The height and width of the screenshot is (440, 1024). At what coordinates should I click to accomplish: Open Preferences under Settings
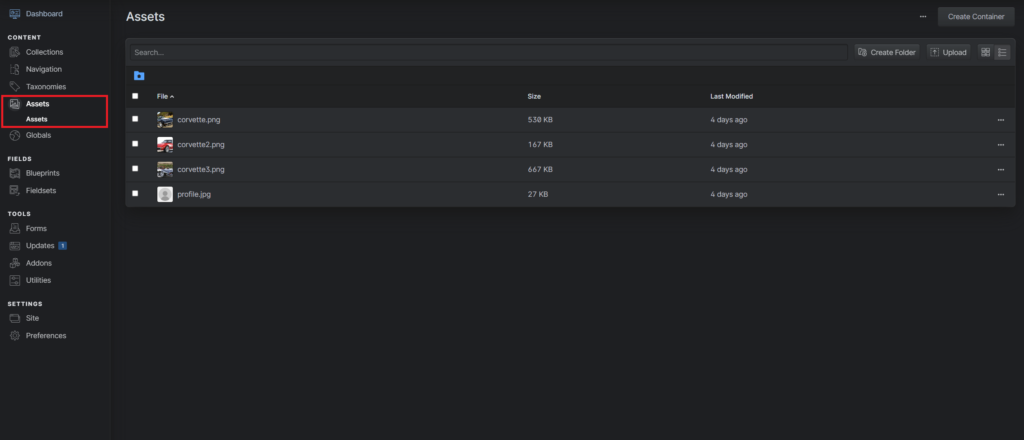pos(46,335)
